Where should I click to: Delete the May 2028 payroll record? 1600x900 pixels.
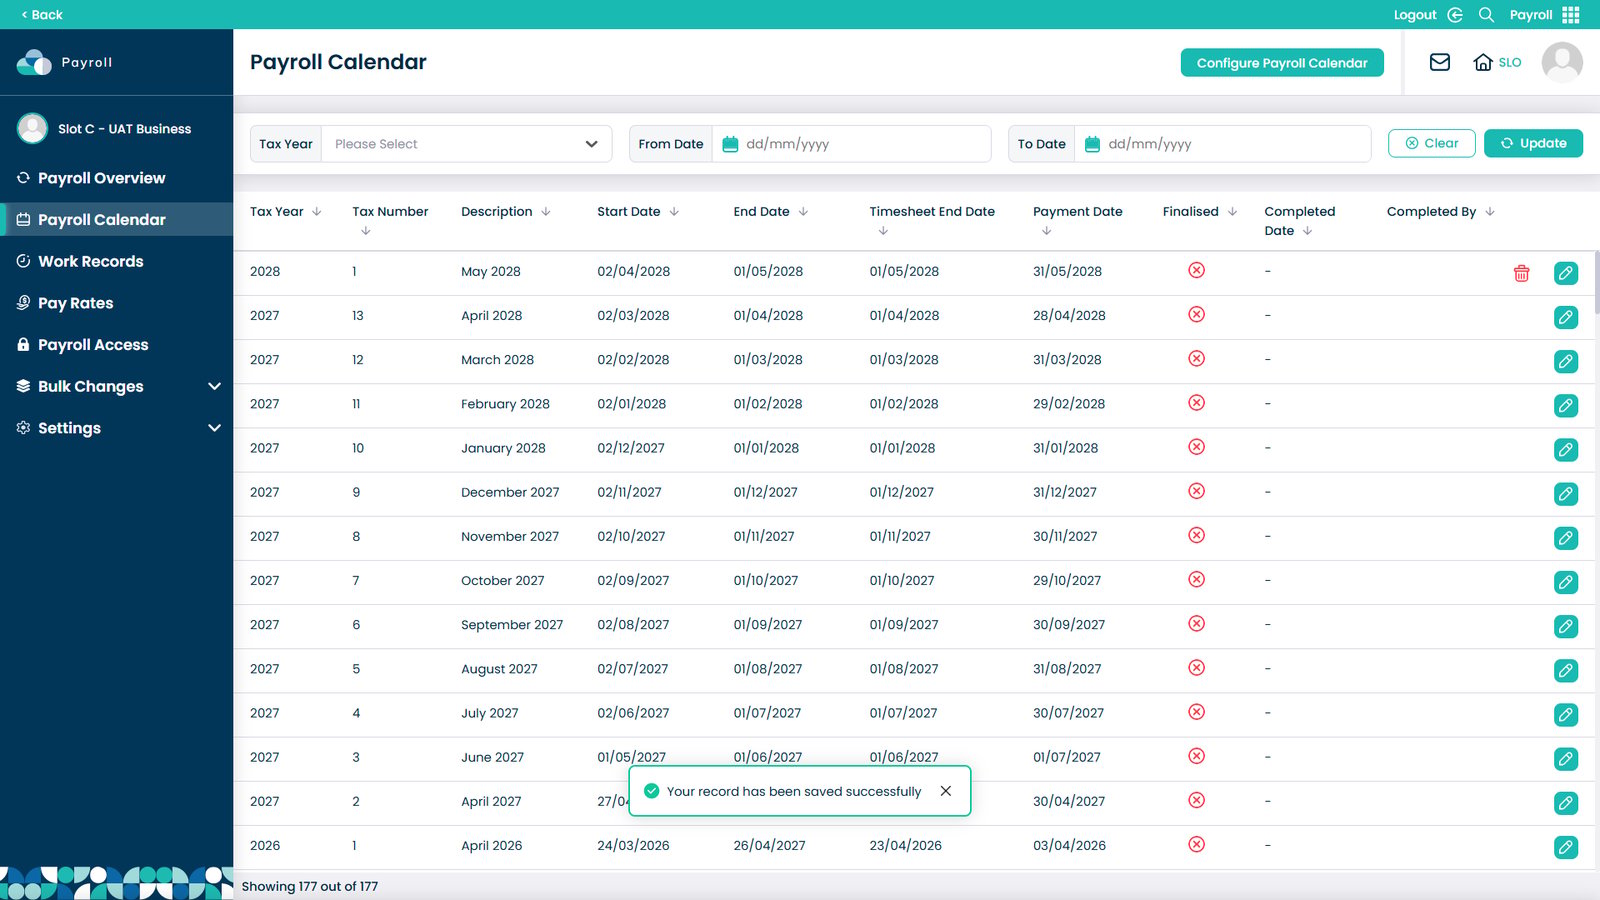pos(1521,273)
